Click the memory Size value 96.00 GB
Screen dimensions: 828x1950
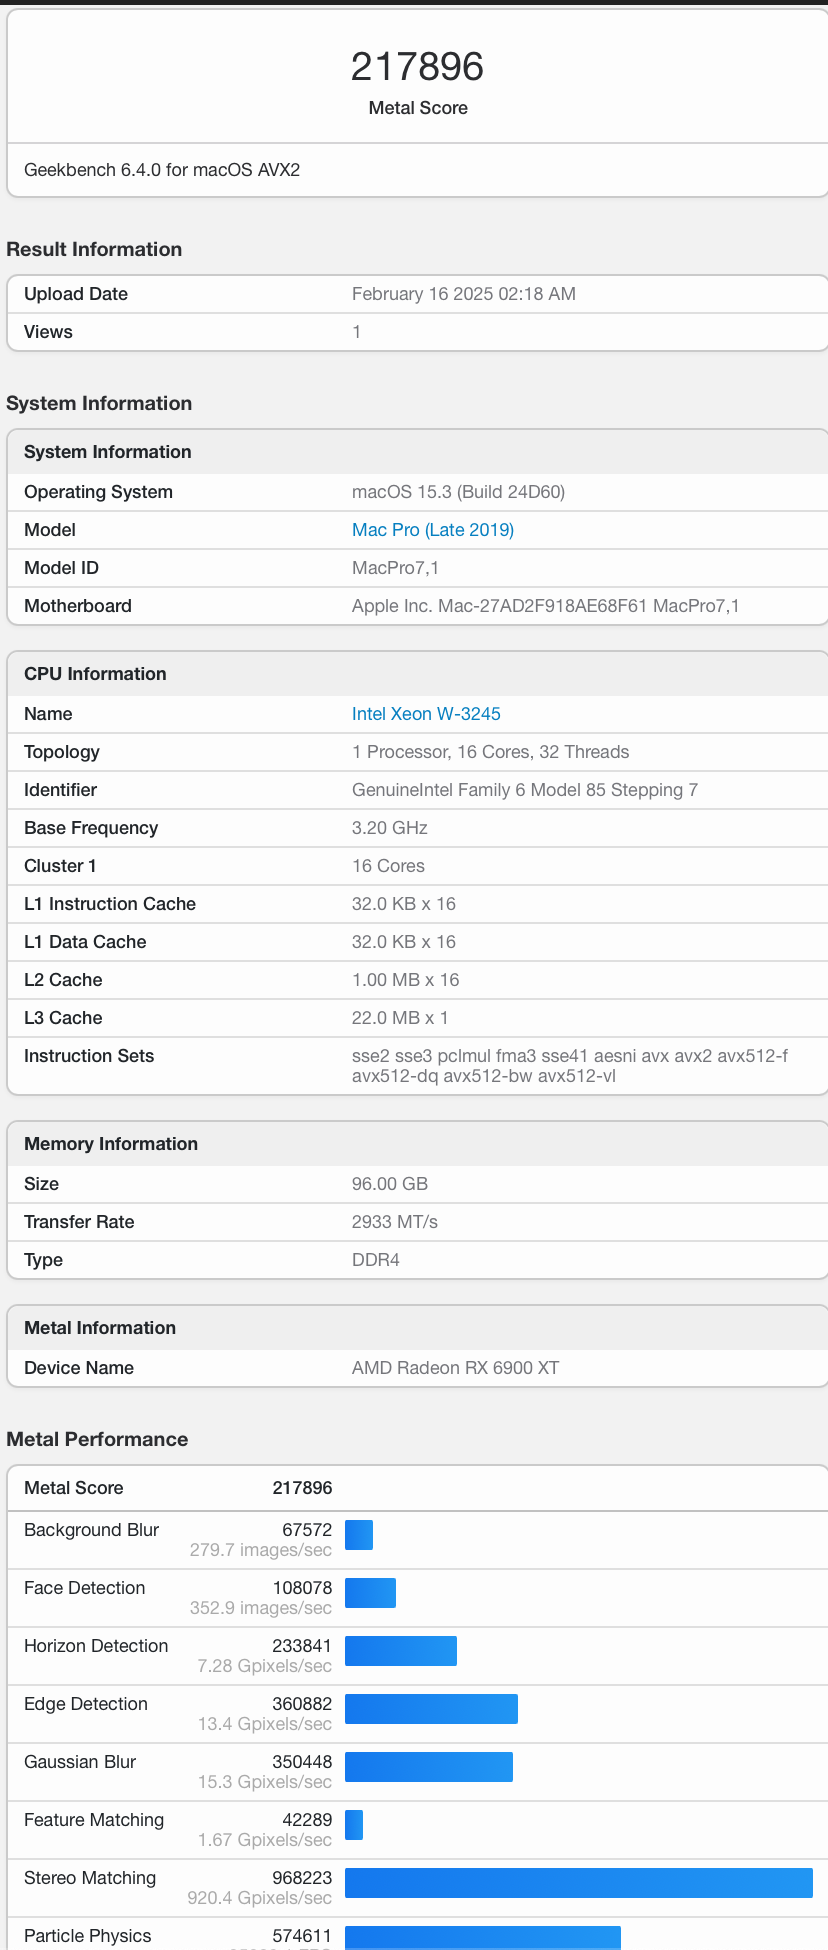point(390,1184)
